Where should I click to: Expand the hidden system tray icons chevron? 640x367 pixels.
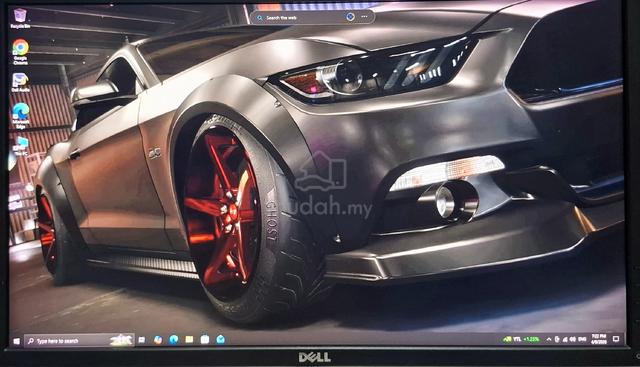coord(549,339)
